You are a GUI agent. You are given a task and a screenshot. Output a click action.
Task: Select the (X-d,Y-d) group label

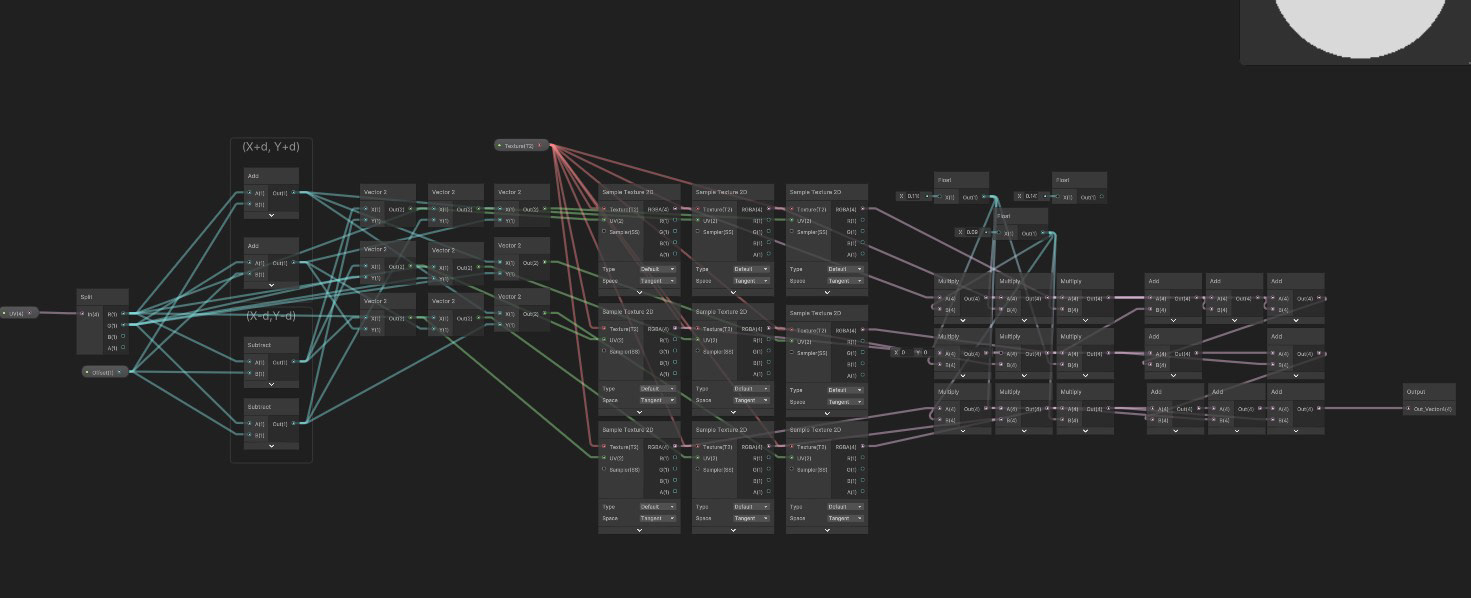(271, 316)
